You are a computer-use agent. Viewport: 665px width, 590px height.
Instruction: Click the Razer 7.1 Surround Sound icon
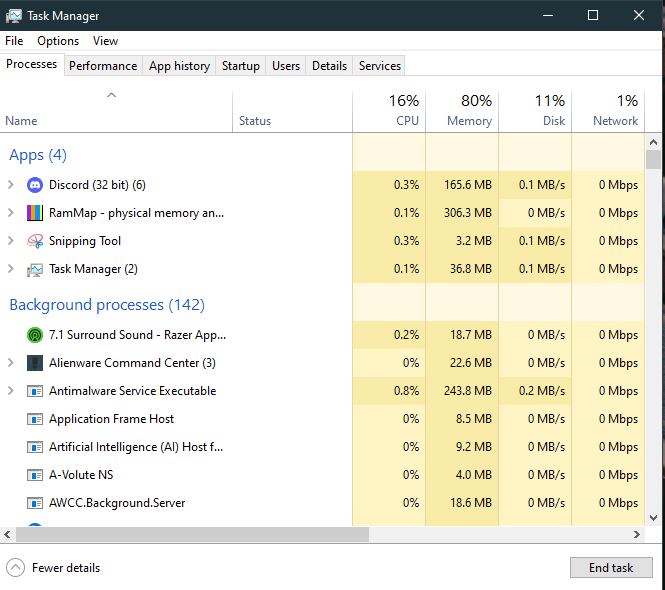pos(35,335)
